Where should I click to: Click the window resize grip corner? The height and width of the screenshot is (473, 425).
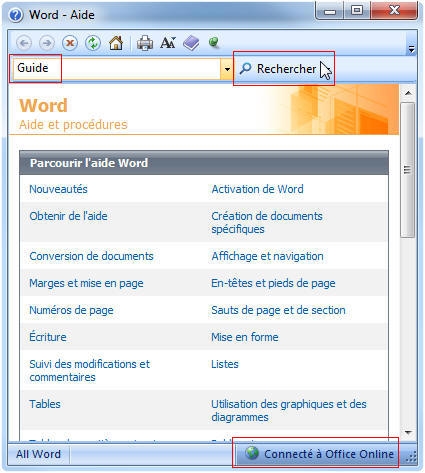411,457
